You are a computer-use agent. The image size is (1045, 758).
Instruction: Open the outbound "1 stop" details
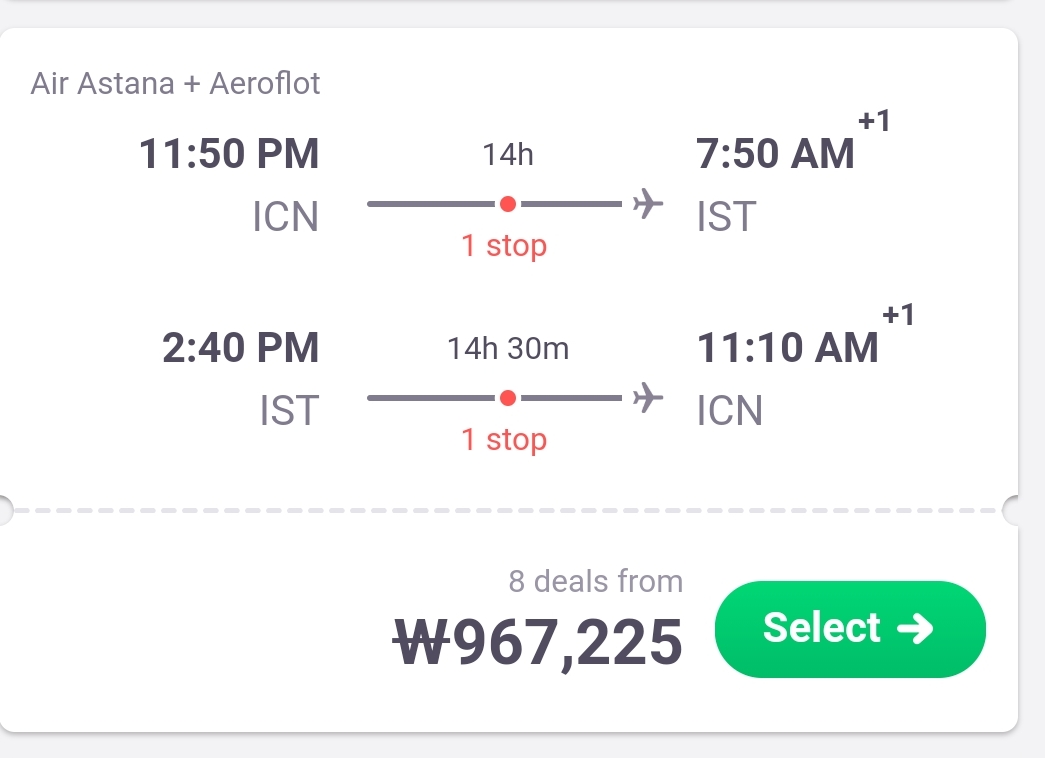pos(504,245)
